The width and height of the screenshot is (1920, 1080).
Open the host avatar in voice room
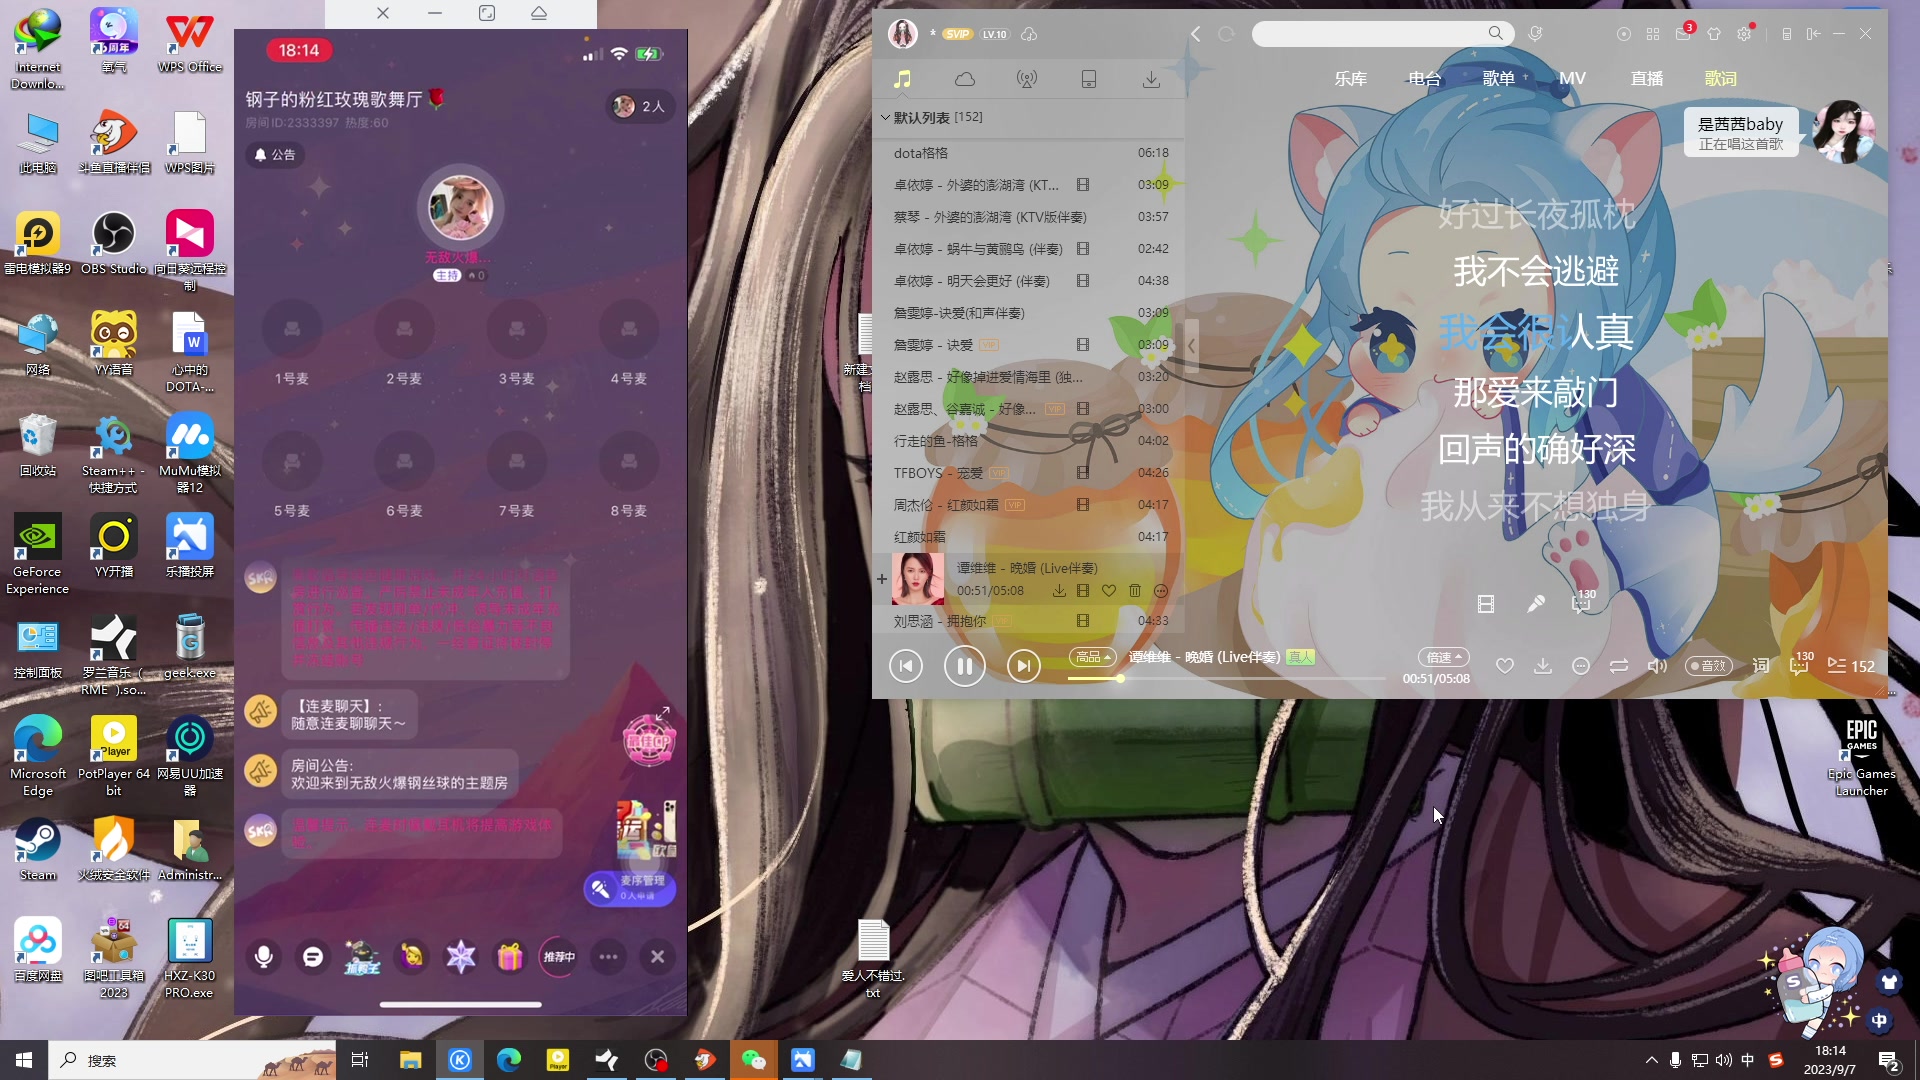[460, 207]
